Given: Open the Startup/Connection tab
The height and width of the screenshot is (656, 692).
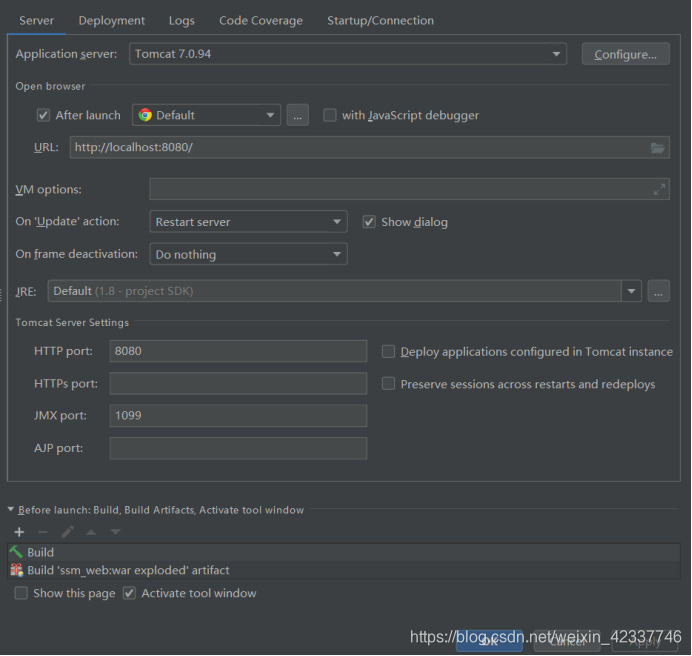Looking at the screenshot, I should (x=380, y=21).
